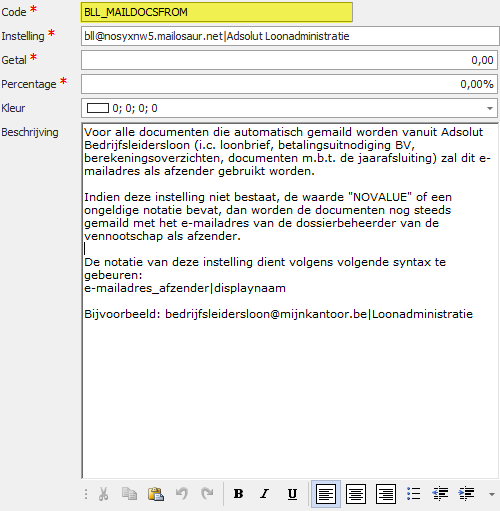500x511 pixels.
Task: Toggle Underline formatting
Action: tap(292, 494)
